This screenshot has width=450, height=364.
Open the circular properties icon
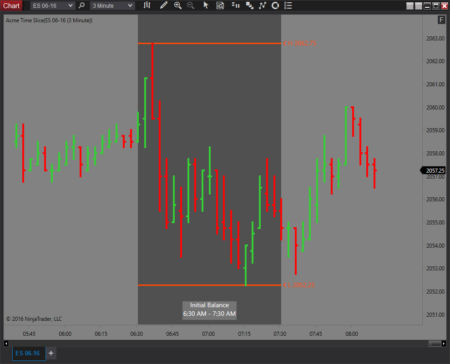pyautogui.click(x=275, y=5)
